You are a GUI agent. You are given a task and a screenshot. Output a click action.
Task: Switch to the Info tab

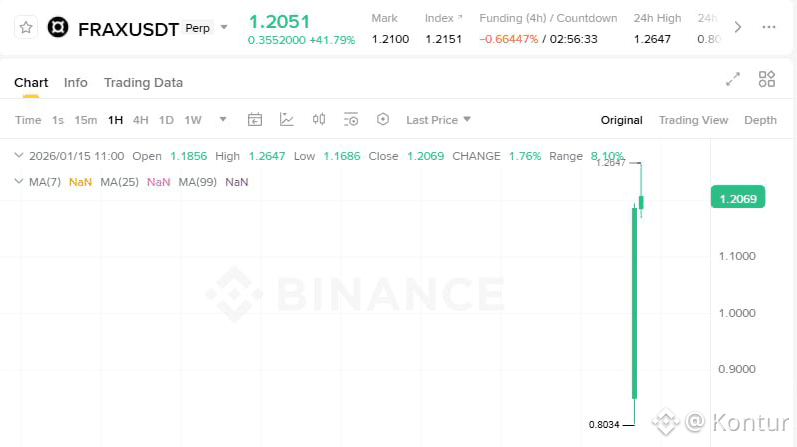[76, 82]
